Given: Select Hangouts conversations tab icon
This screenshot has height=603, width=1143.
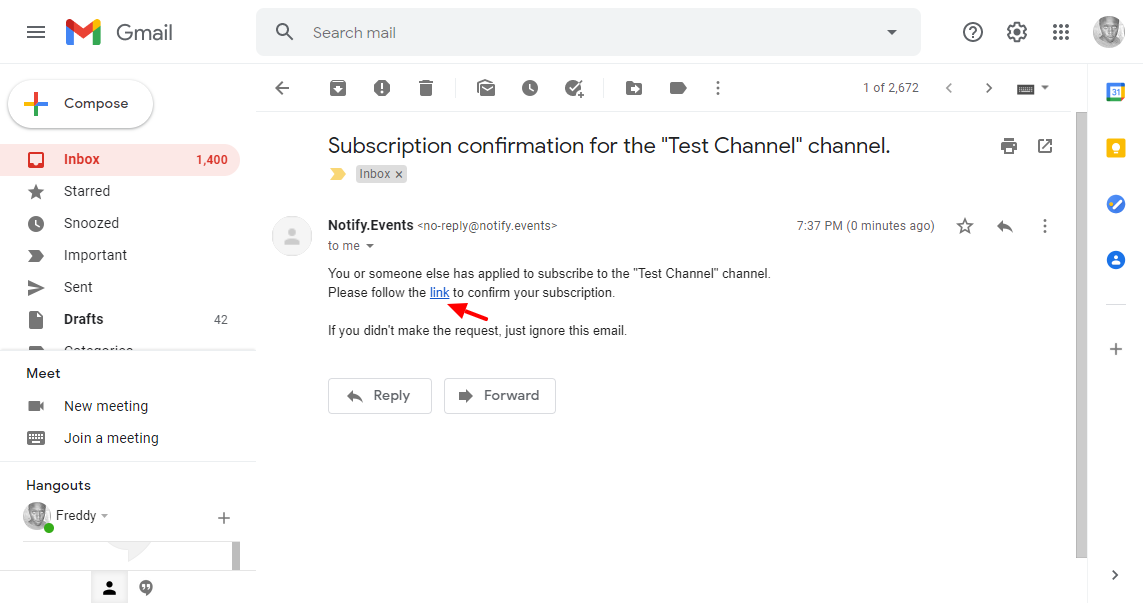Looking at the screenshot, I should coord(146,588).
